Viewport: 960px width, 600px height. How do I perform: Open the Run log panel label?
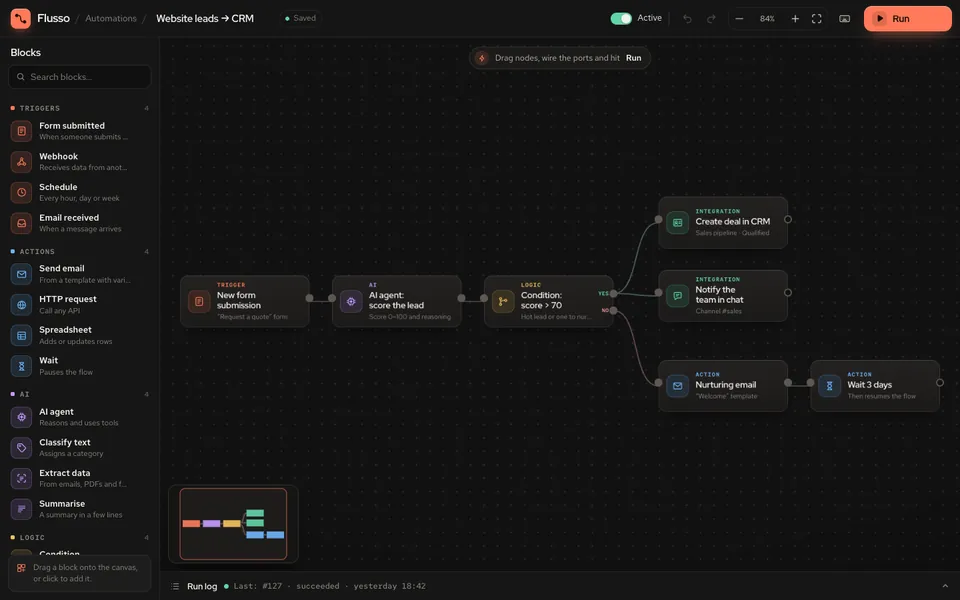click(x=202, y=586)
